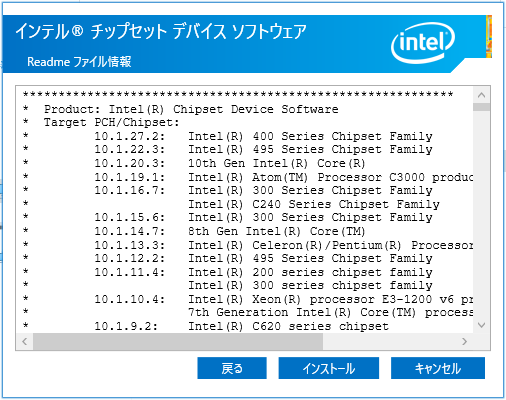Click the Atom(TM) Processor C3000 line
Screen dimensions: 506x400
click(x=283, y=177)
